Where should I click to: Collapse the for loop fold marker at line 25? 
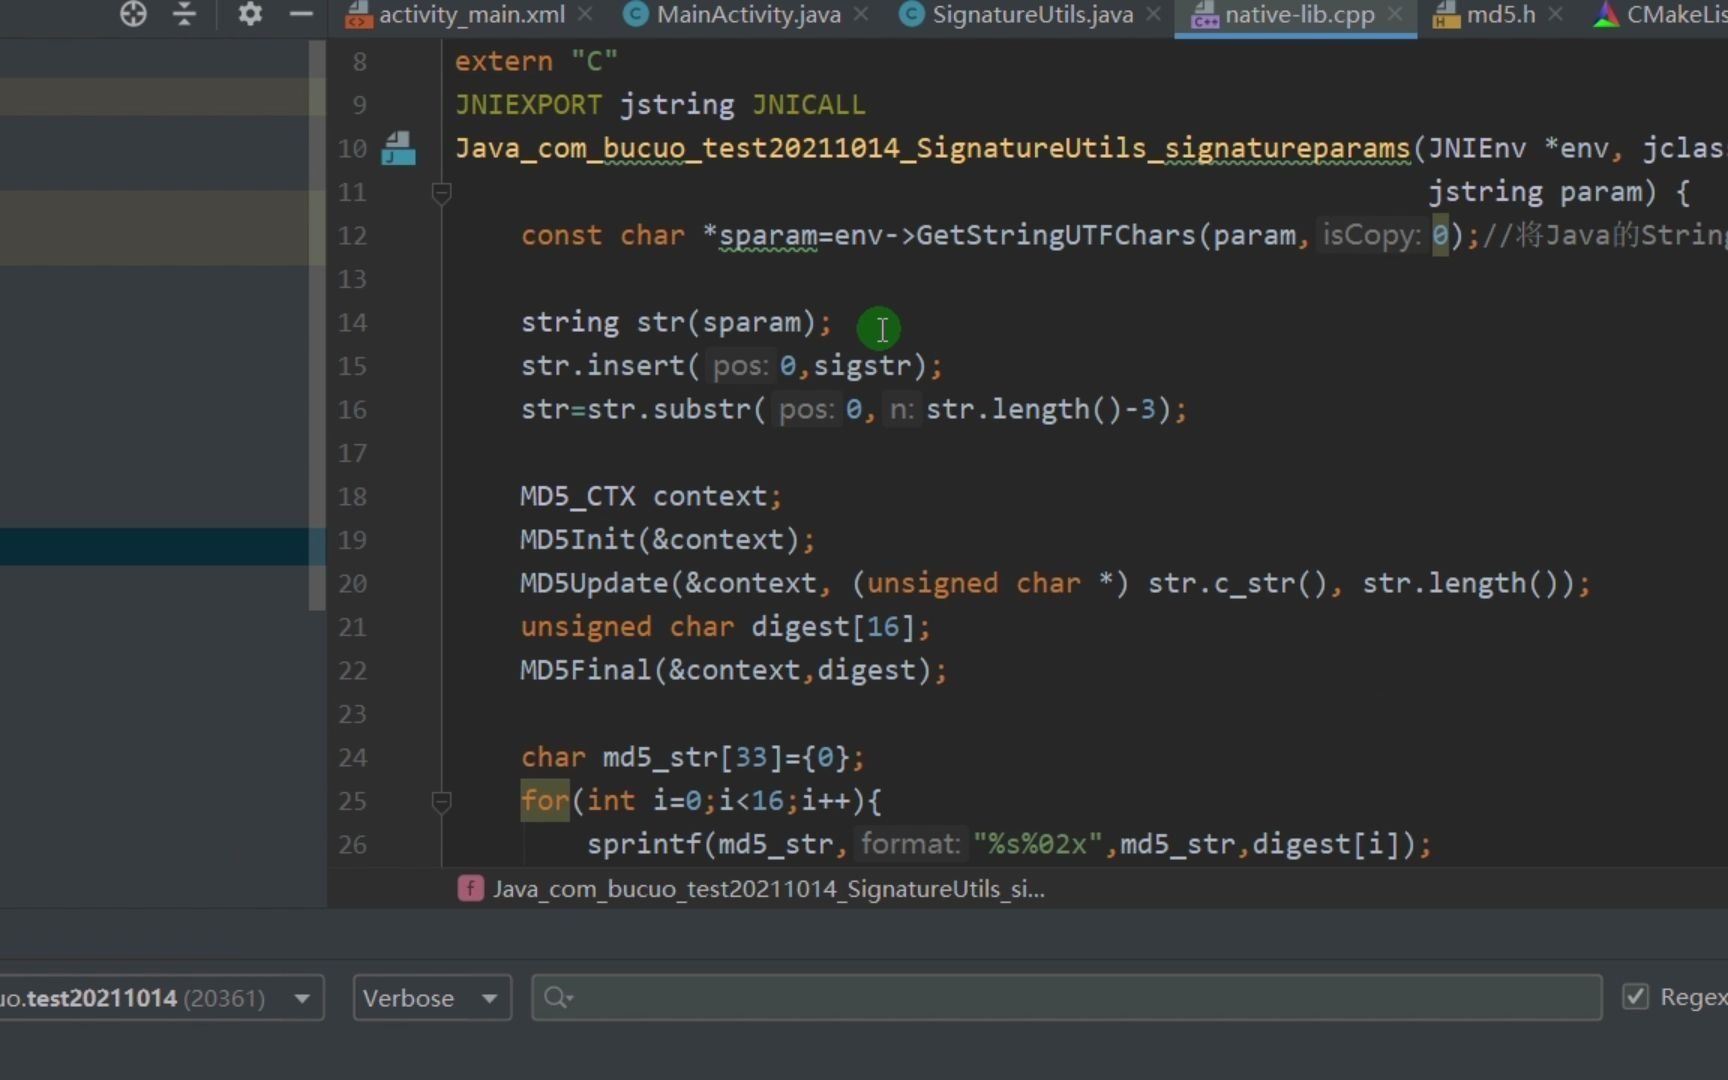pyautogui.click(x=441, y=802)
